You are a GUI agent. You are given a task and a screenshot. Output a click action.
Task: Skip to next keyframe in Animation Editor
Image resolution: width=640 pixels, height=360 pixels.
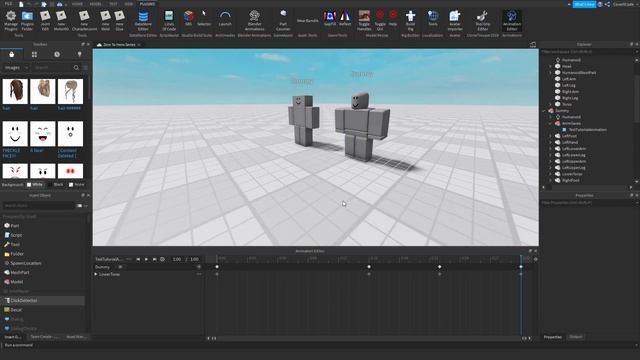point(154,259)
